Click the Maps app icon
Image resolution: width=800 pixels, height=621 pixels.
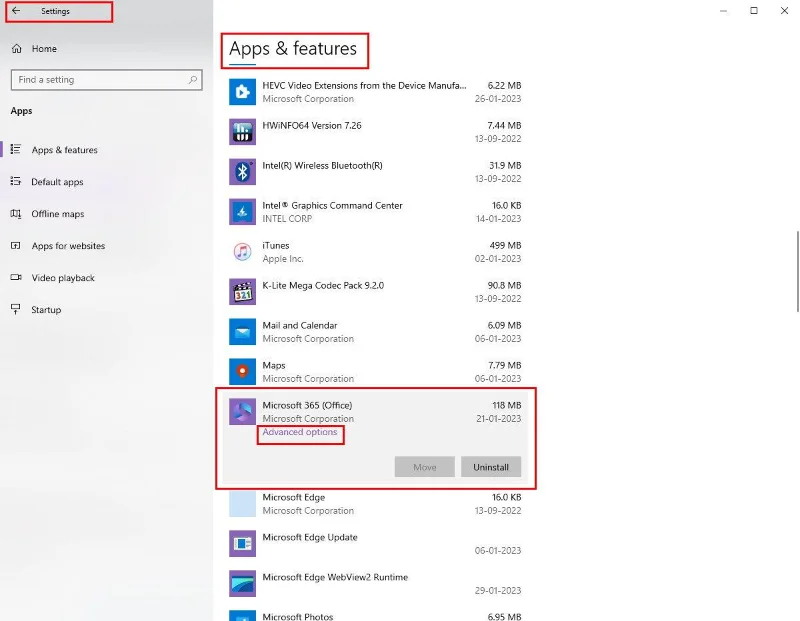tap(242, 372)
